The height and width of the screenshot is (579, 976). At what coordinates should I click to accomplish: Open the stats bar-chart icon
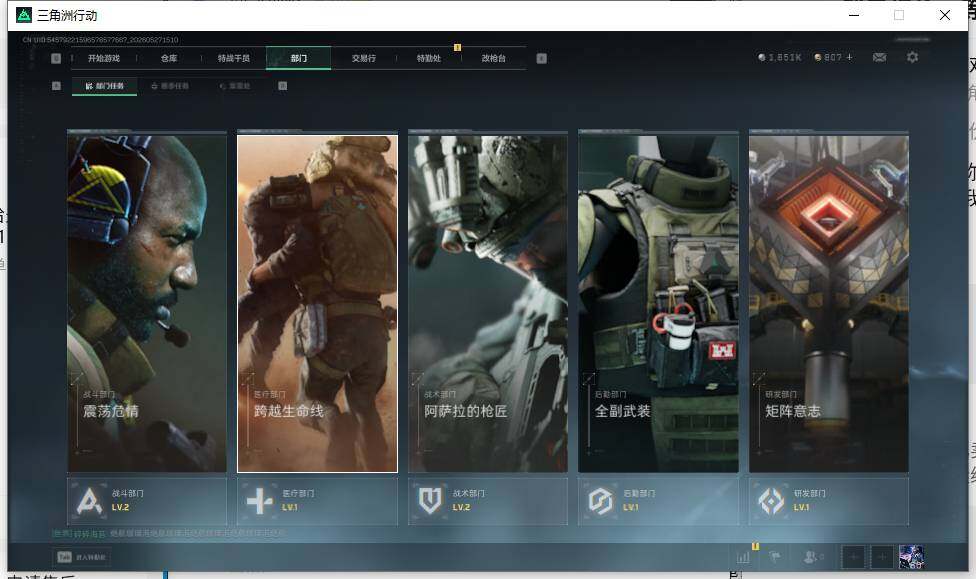pos(743,557)
